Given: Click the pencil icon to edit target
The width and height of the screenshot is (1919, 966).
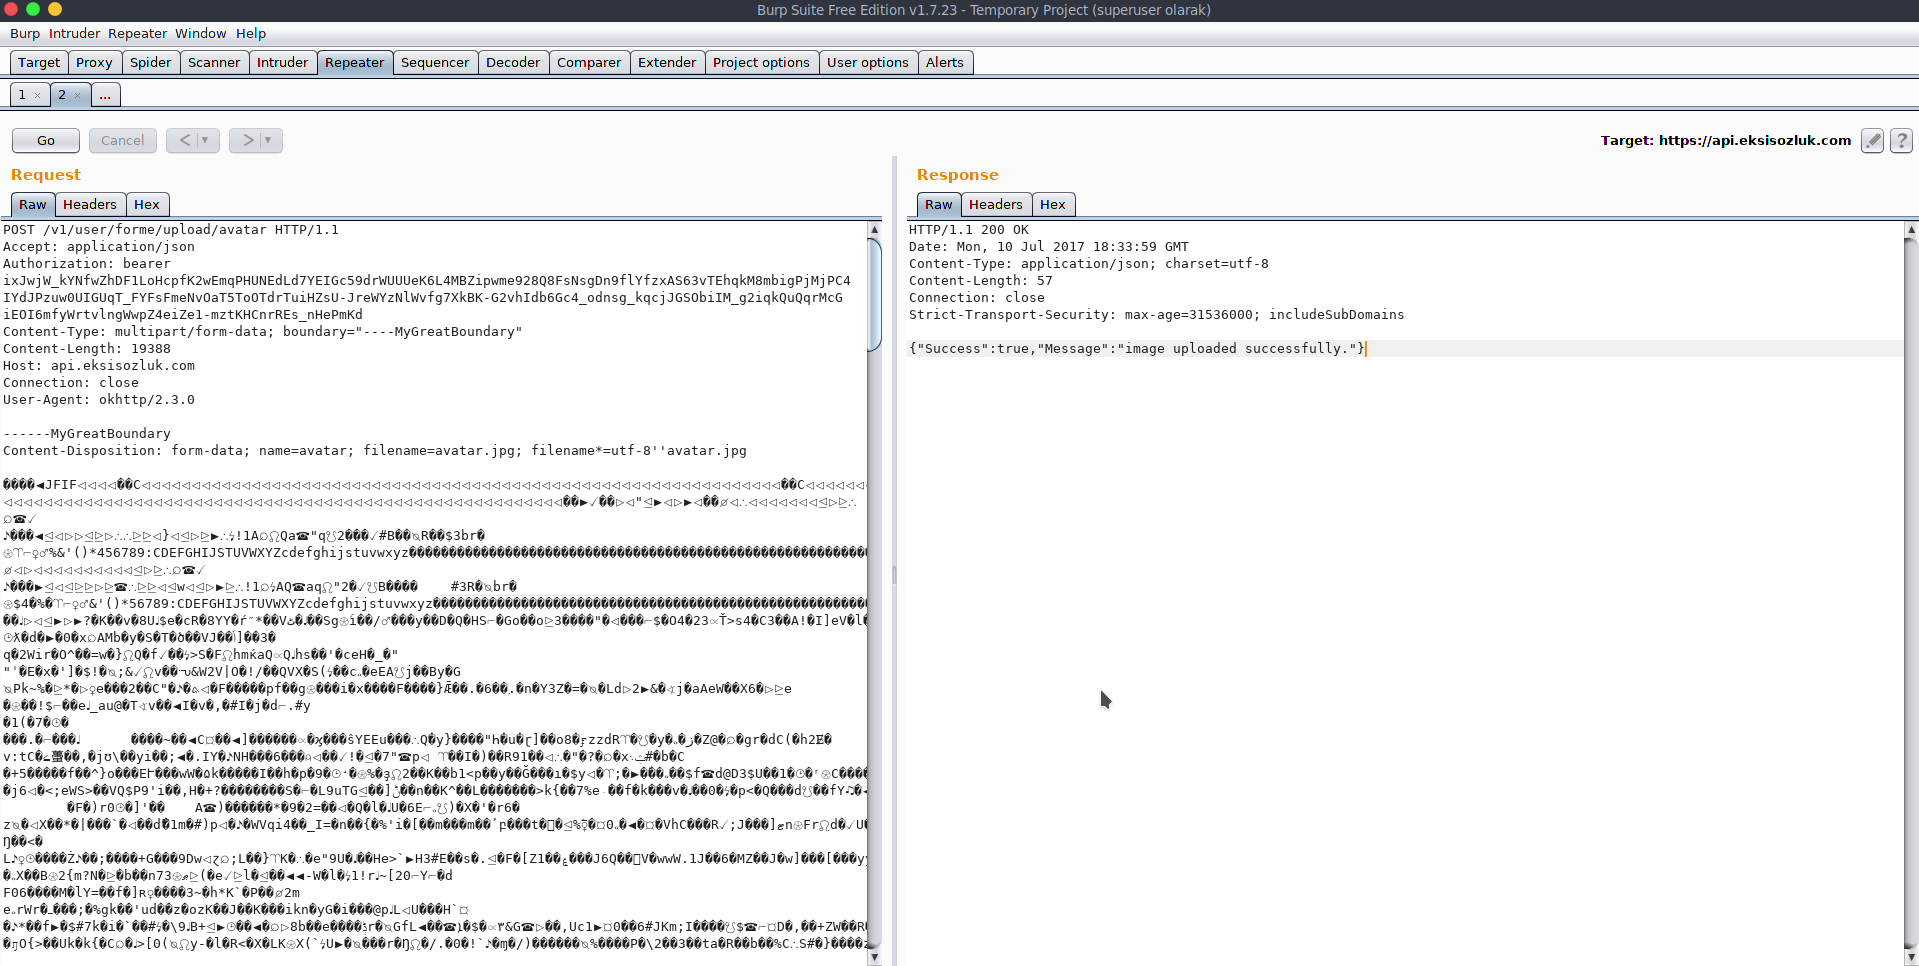Looking at the screenshot, I should 1872,141.
